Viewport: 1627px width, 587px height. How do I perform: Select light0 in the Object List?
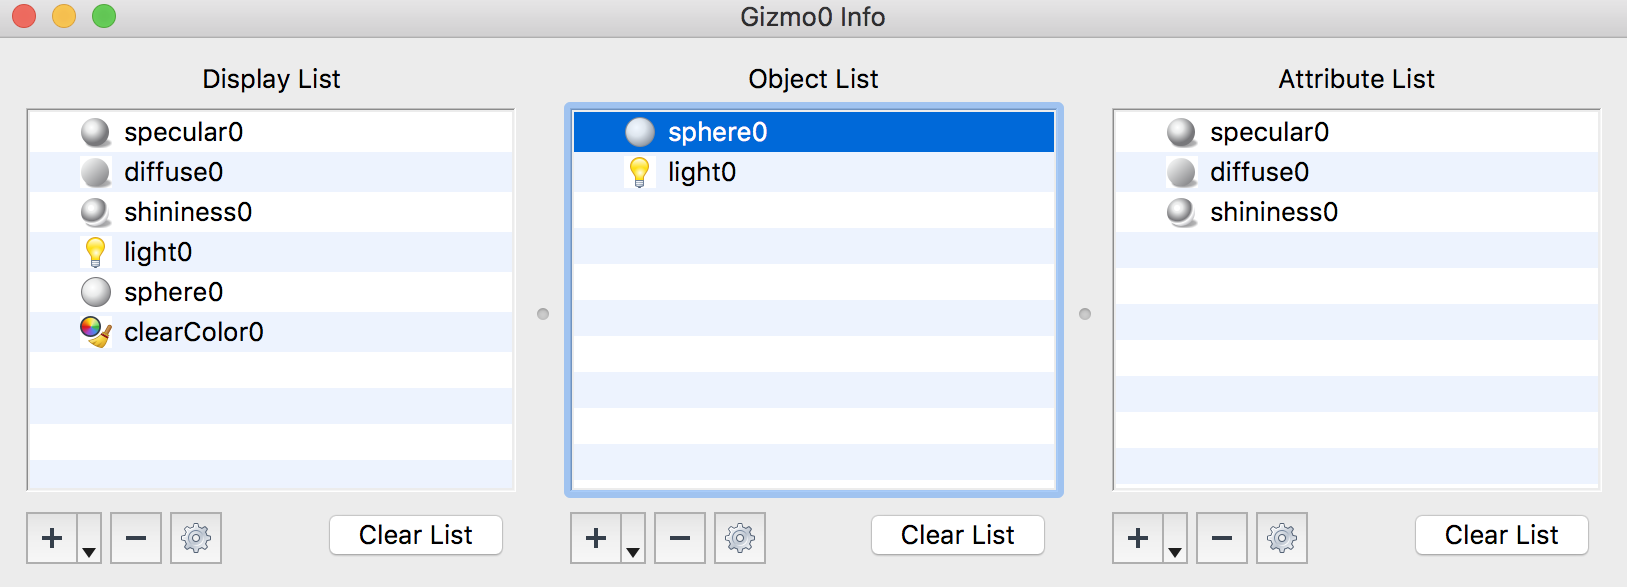tap(702, 172)
